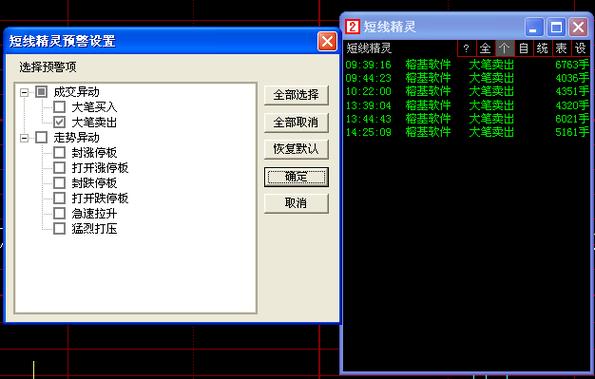Switch to 全 (all stocks) filter
The width and height of the screenshot is (595, 379).
pos(485,48)
